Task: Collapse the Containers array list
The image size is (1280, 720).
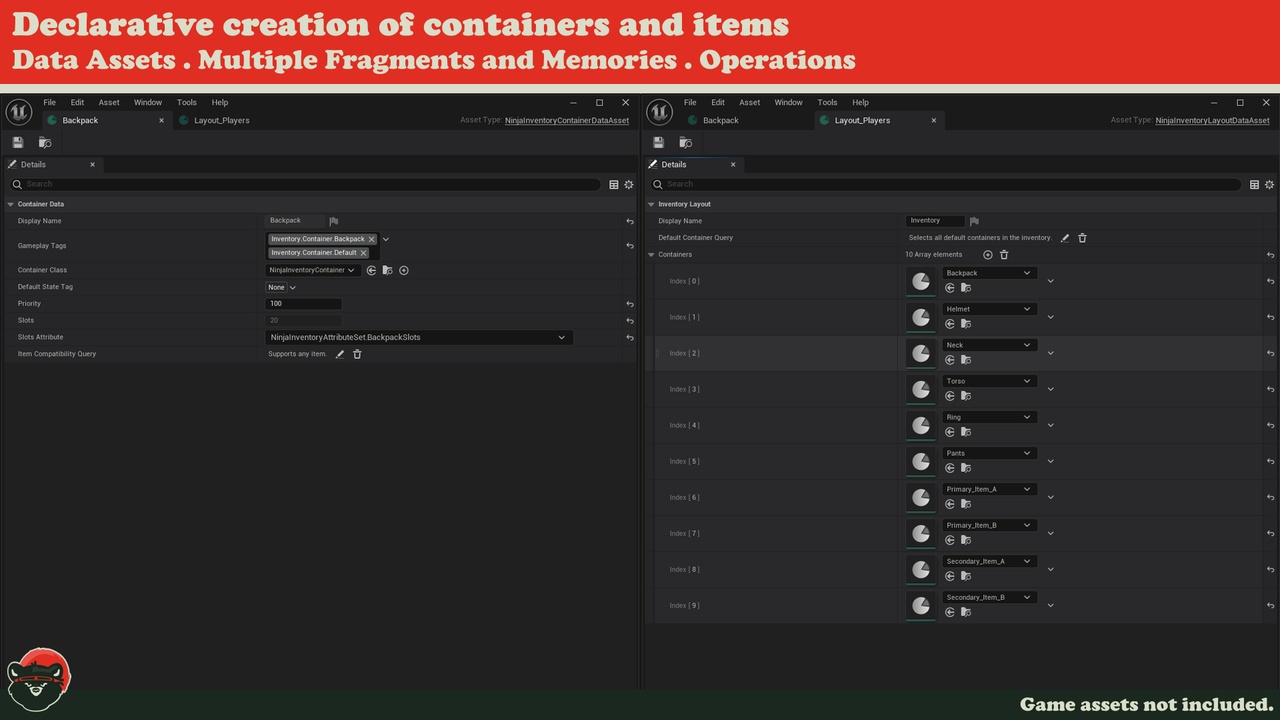Action: click(651, 255)
